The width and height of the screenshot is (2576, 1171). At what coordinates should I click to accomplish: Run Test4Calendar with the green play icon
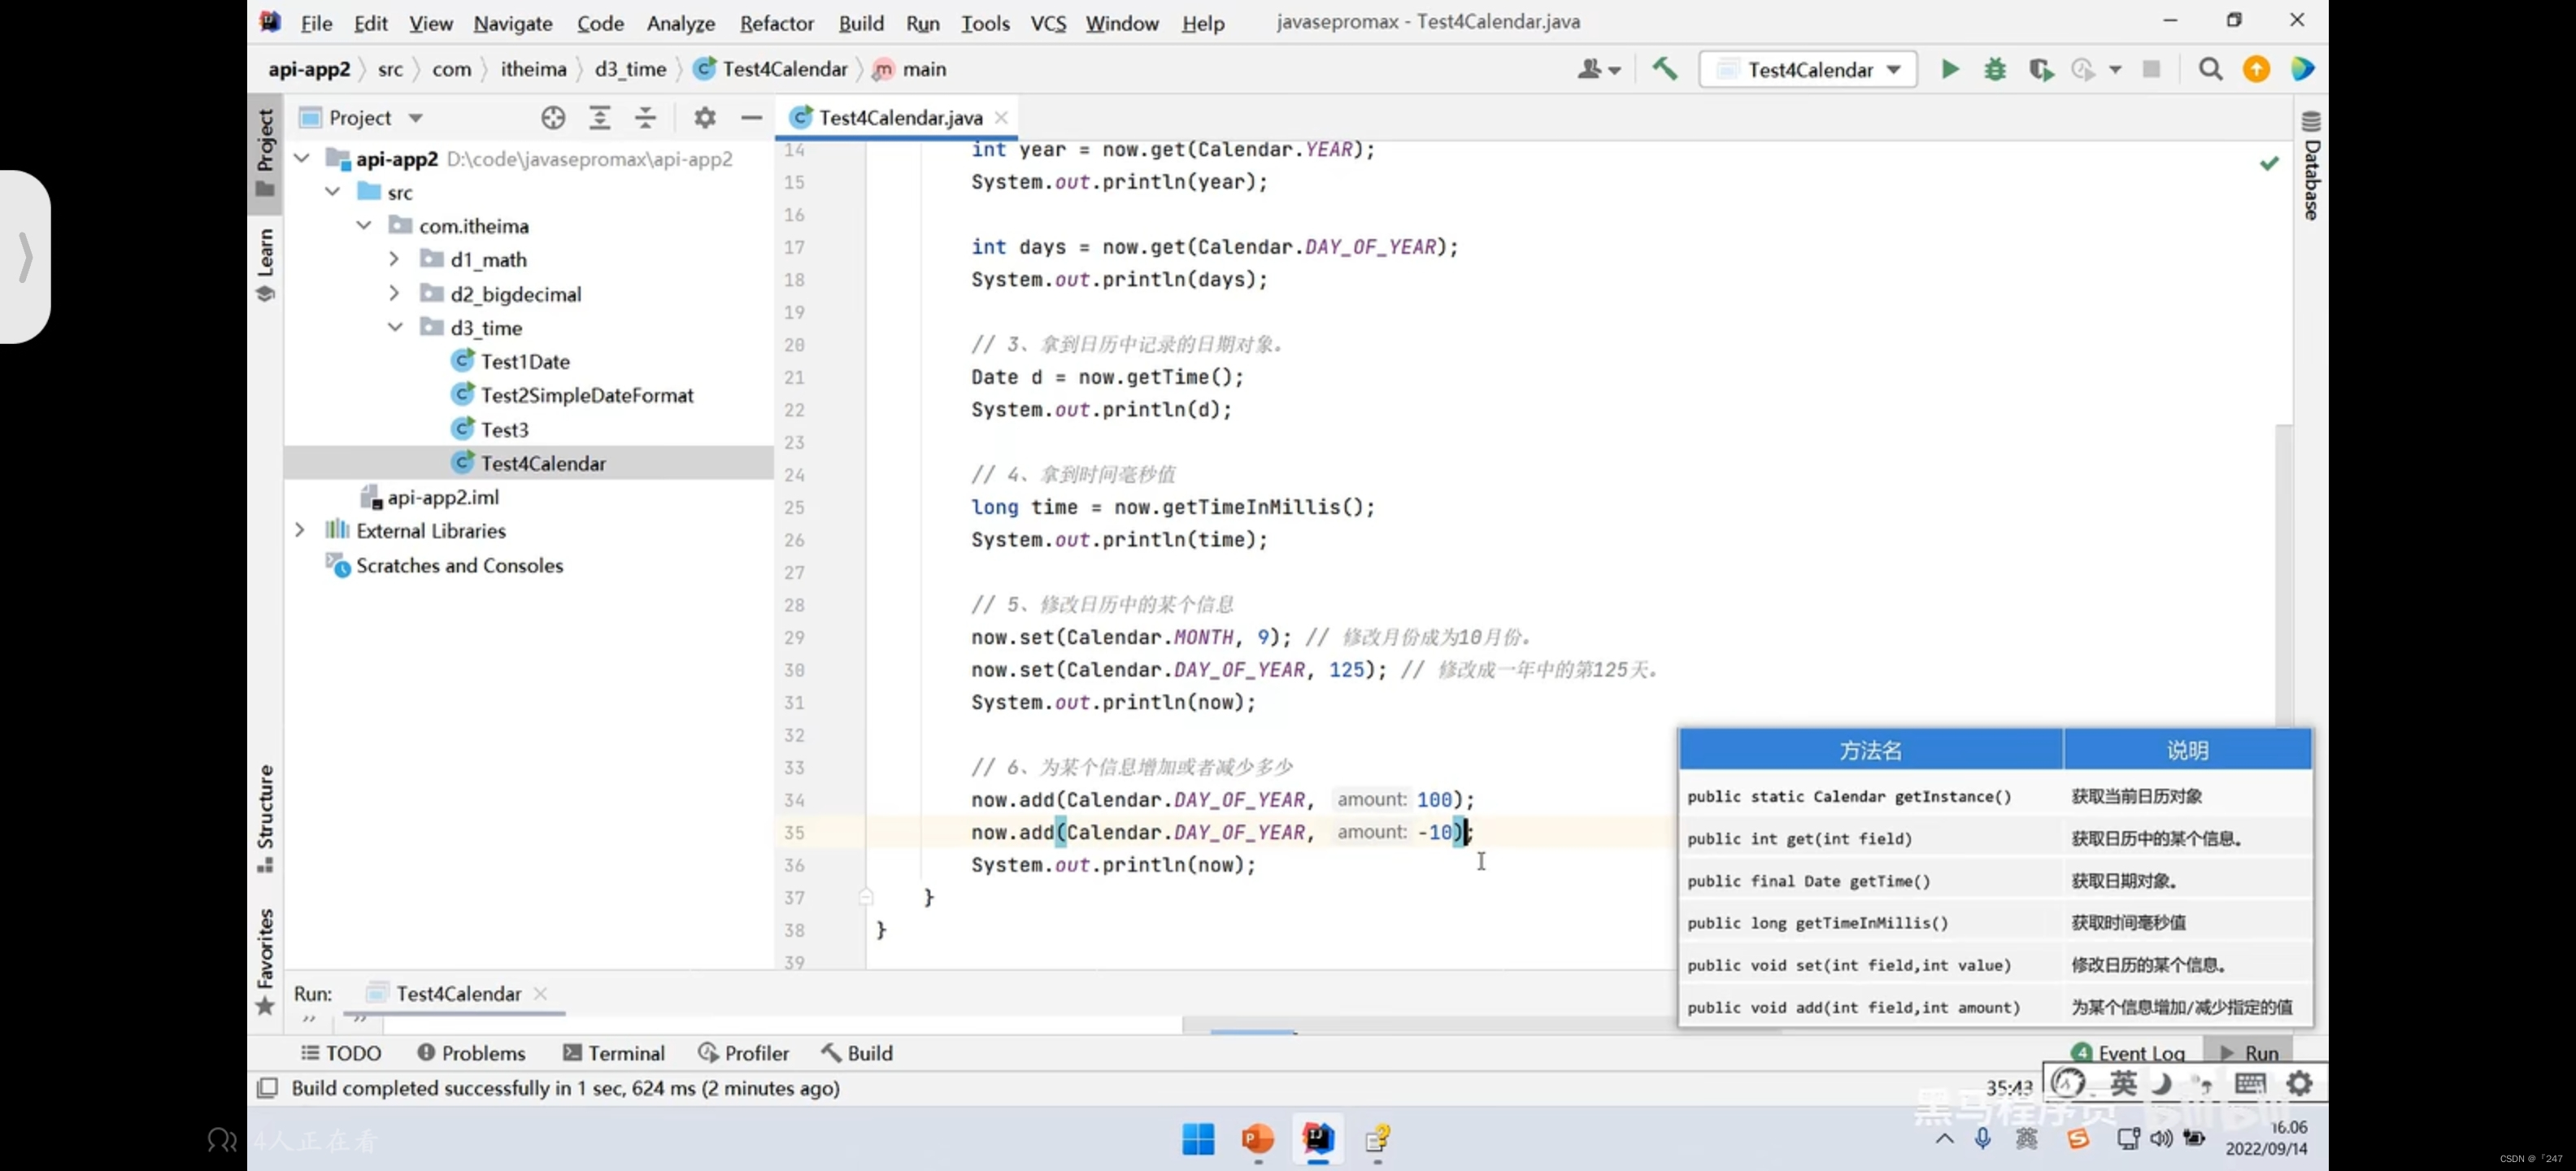tap(1949, 69)
